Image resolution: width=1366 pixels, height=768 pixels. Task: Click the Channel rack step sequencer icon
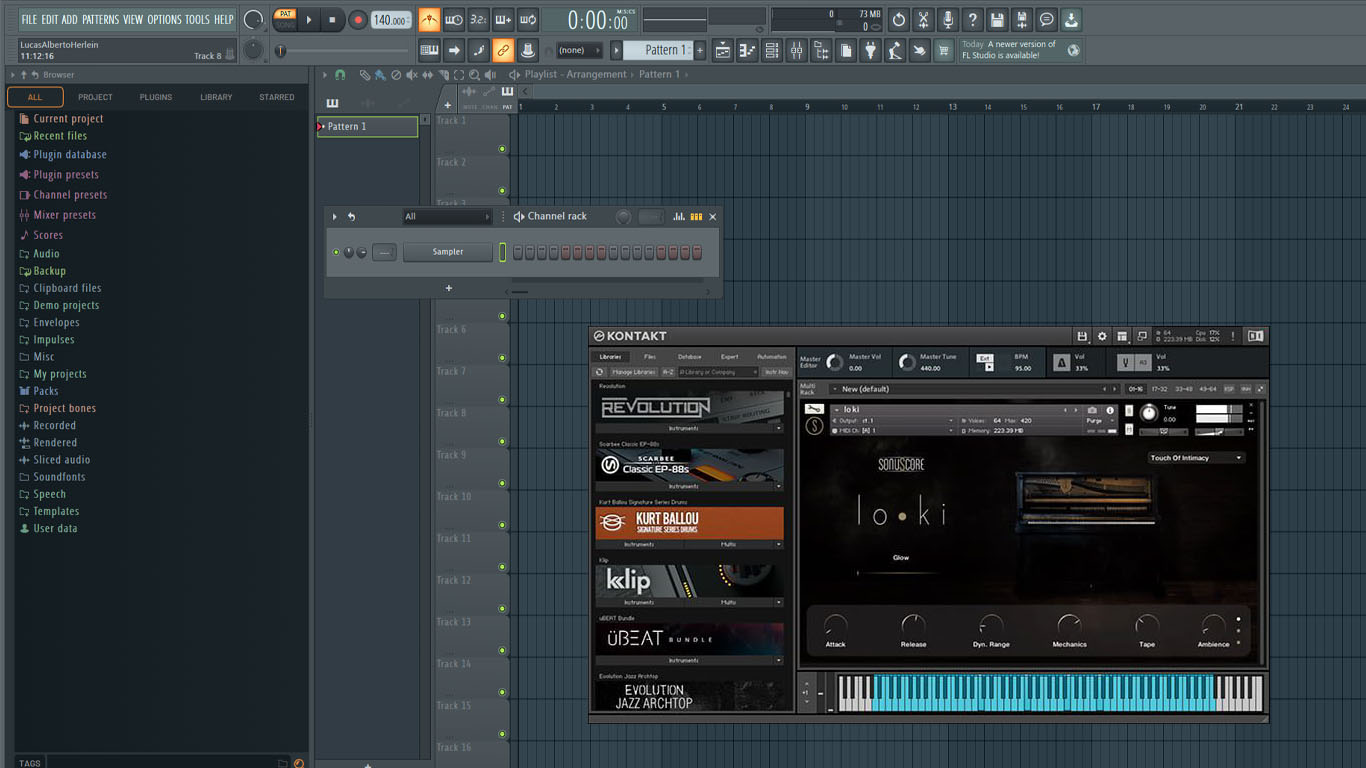coord(696,216)
